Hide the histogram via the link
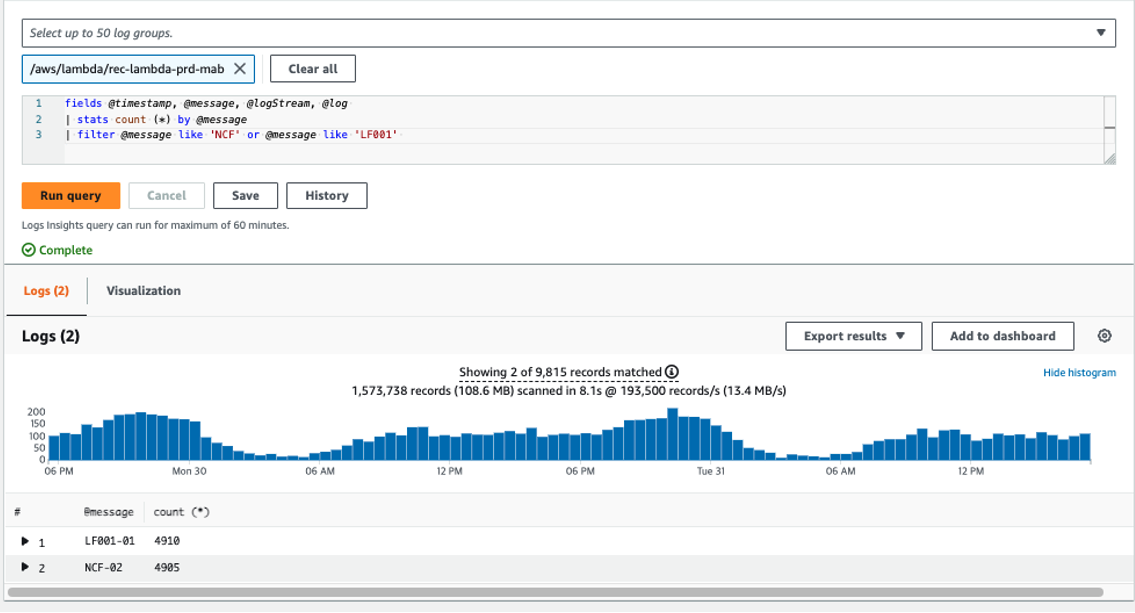The height and width of the screenshot is (613, 1135). point(1079,372)
